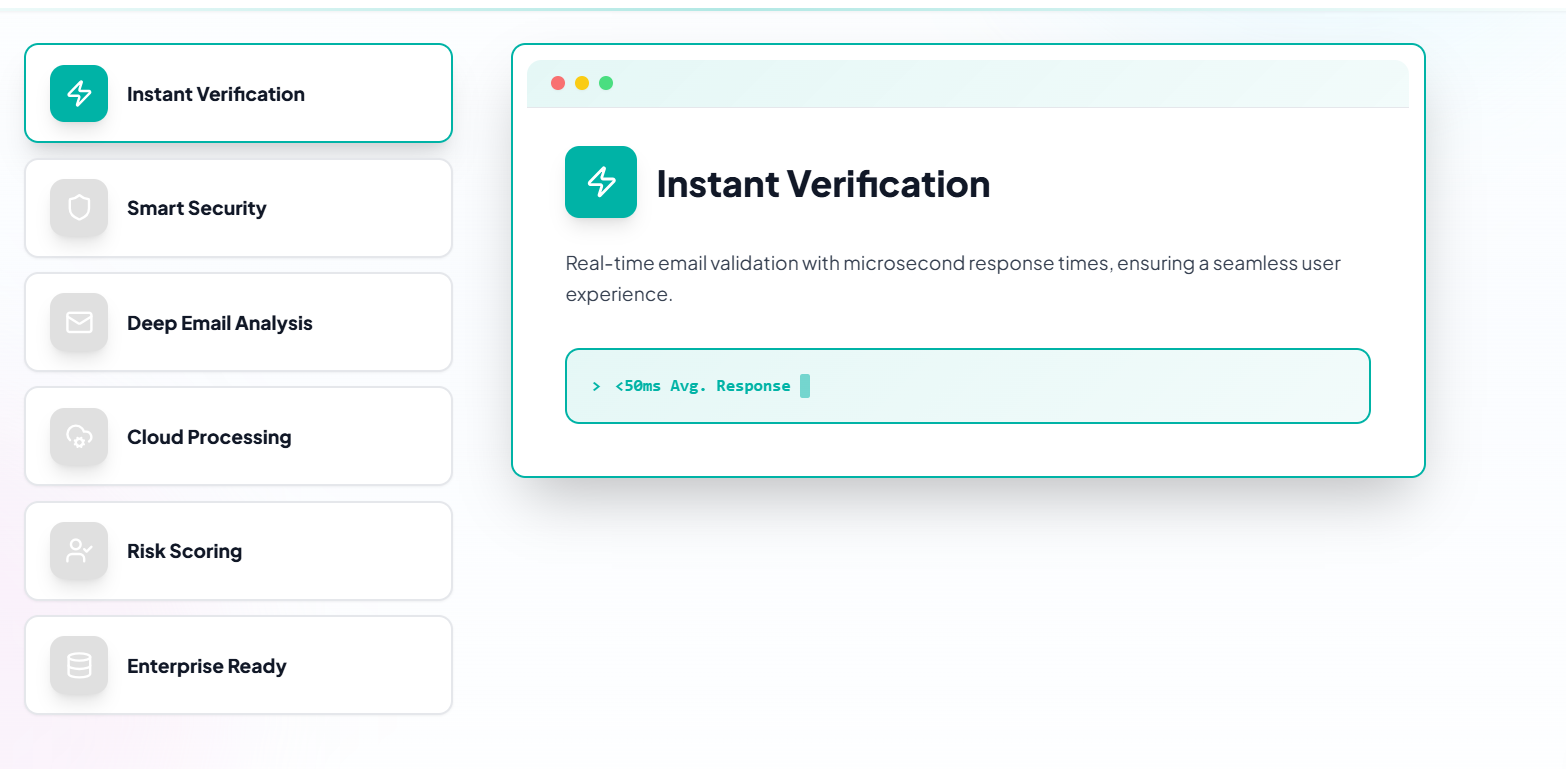The image size is (1566, 769).
Task: Select the Cloud Processing cloud icon
Action: (78, 436)
